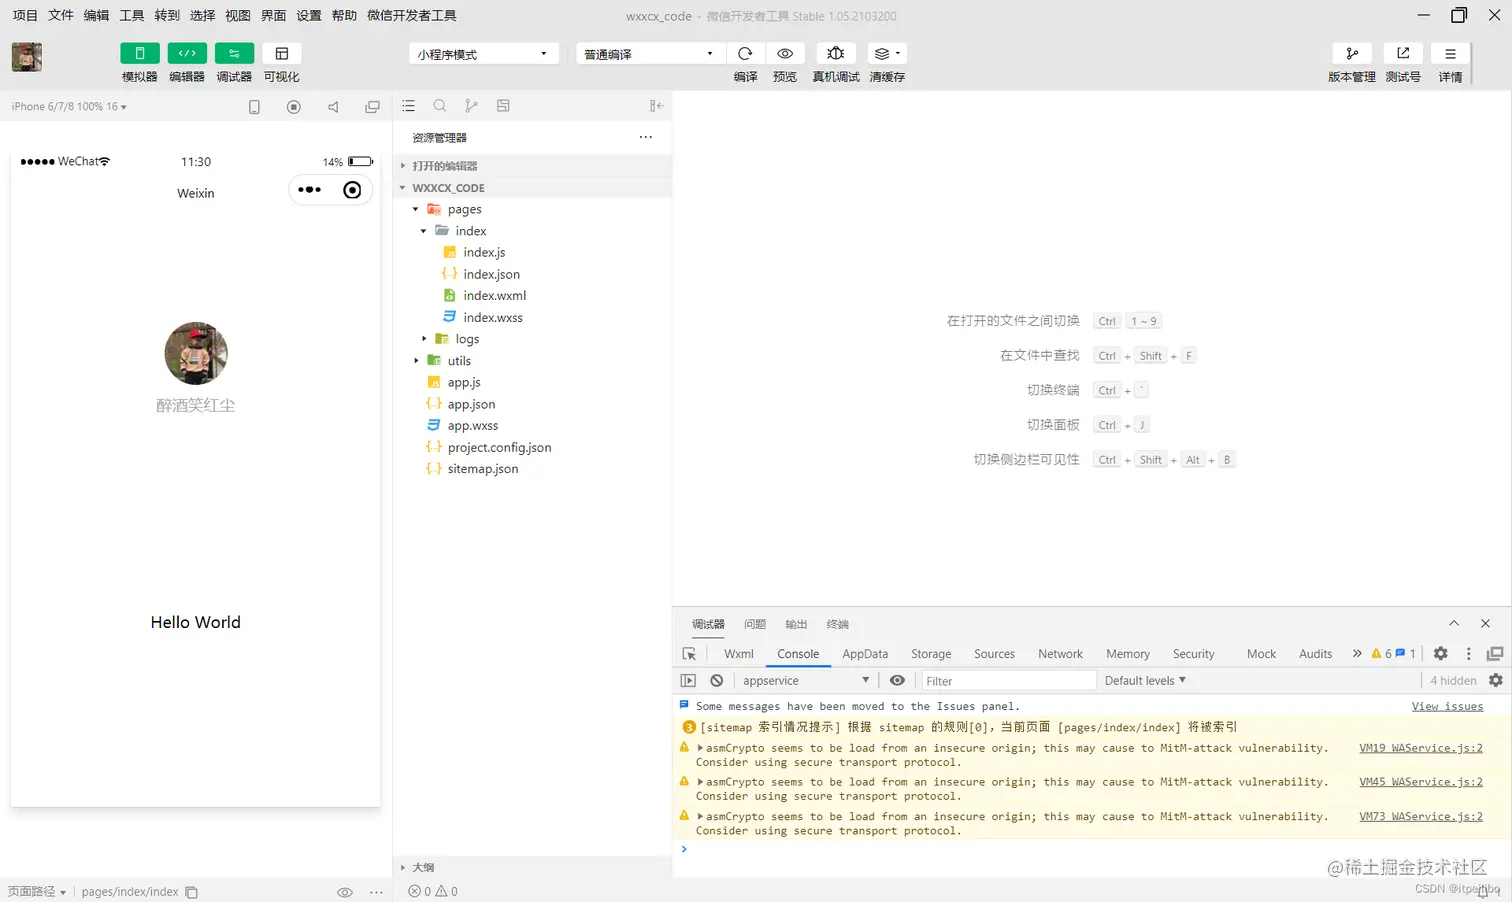
Task: Mute the simulator sound icon
Action: [x=333, y=107]
